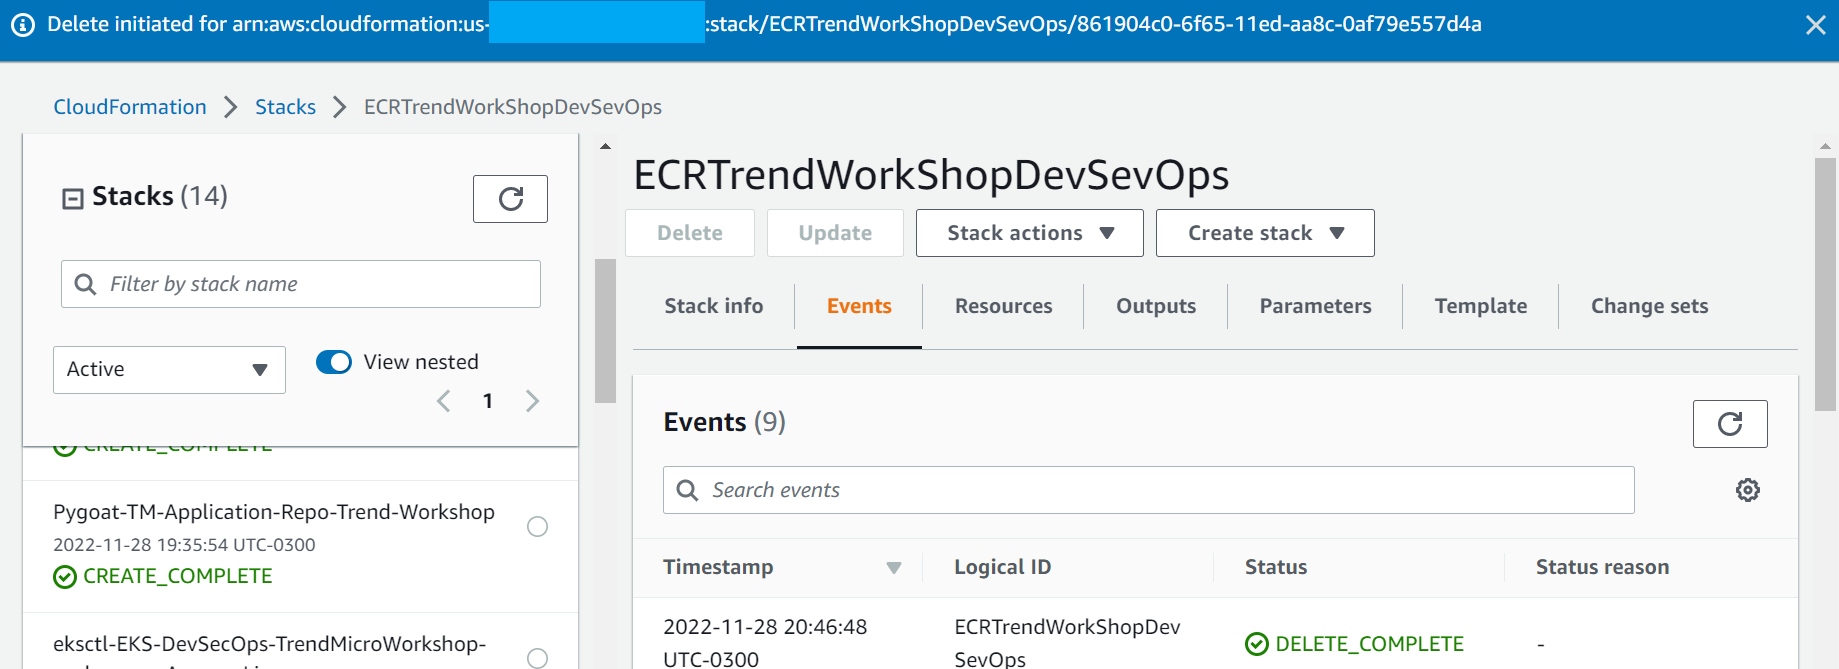Click the ECRTrendWorkShopDevSevOps page heading

(931, 175)
